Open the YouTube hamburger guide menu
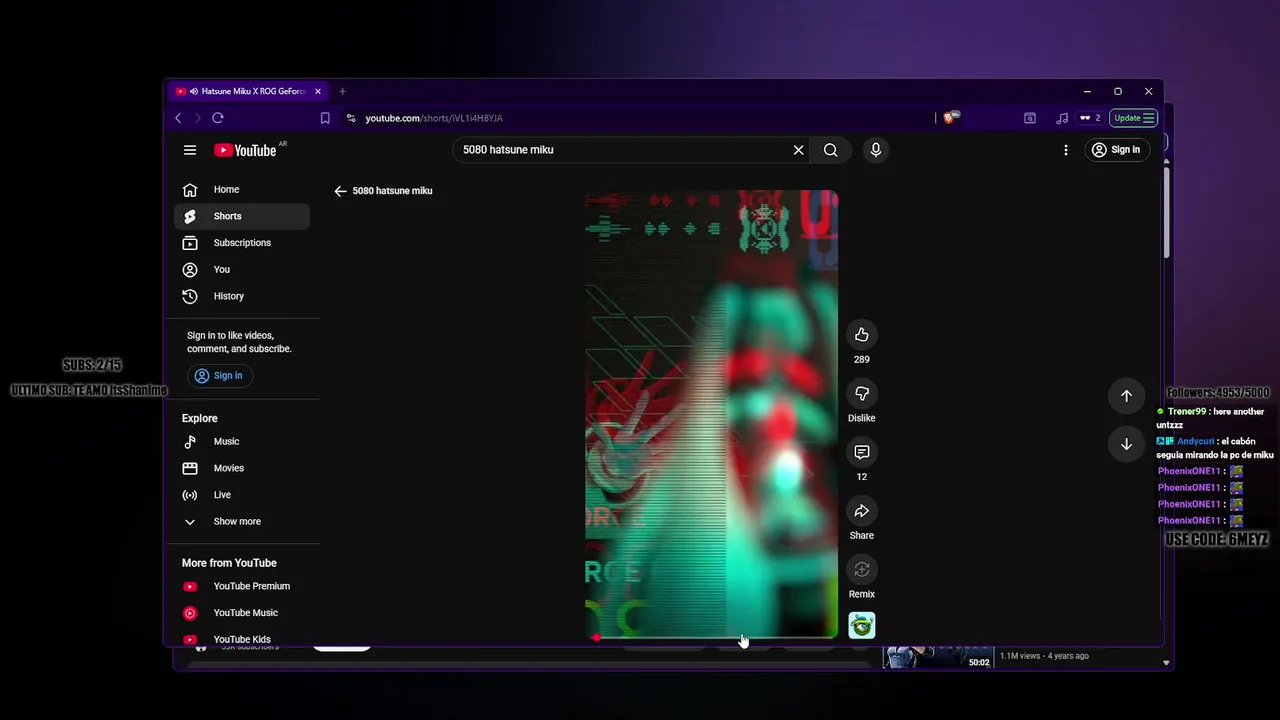 [x=190, y=150]
